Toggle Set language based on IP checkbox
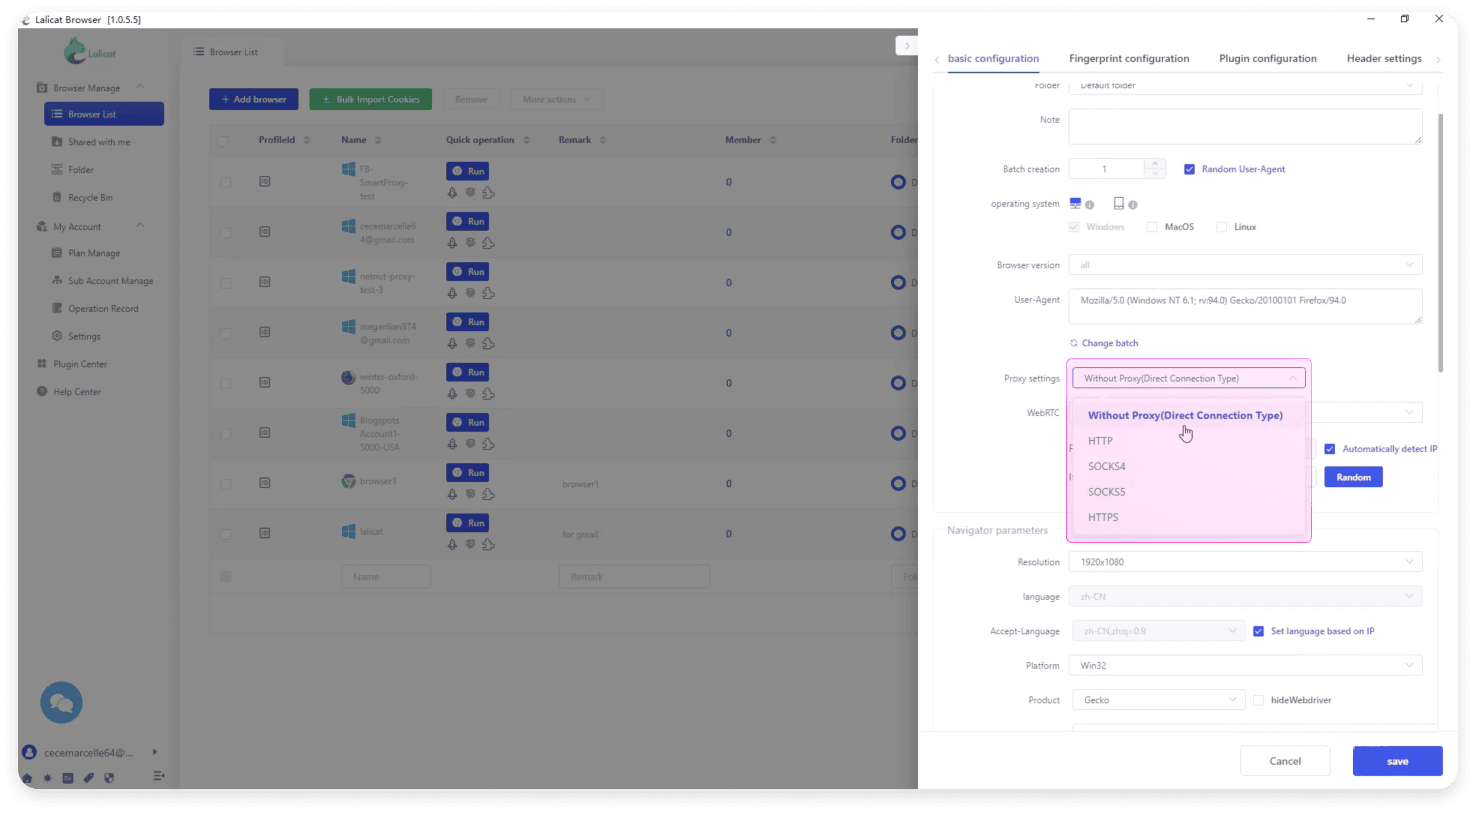The image size is (1476, 813). [1258, 631]
